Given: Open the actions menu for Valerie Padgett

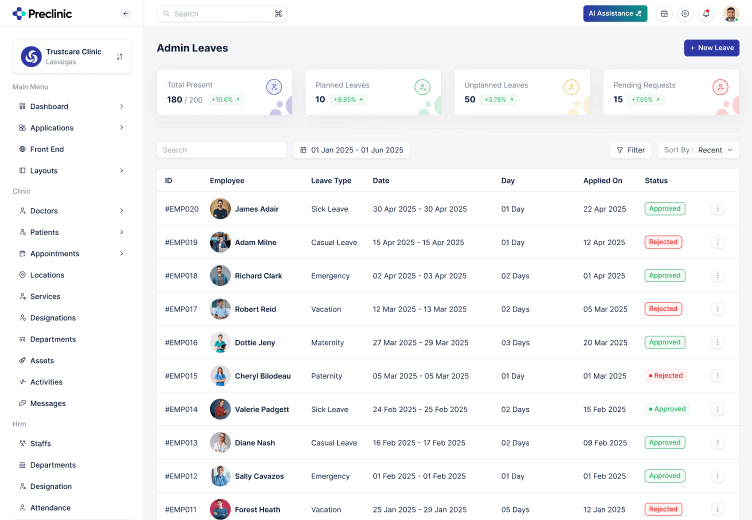Looking at the screenshot, I should (x=717, y=409).
